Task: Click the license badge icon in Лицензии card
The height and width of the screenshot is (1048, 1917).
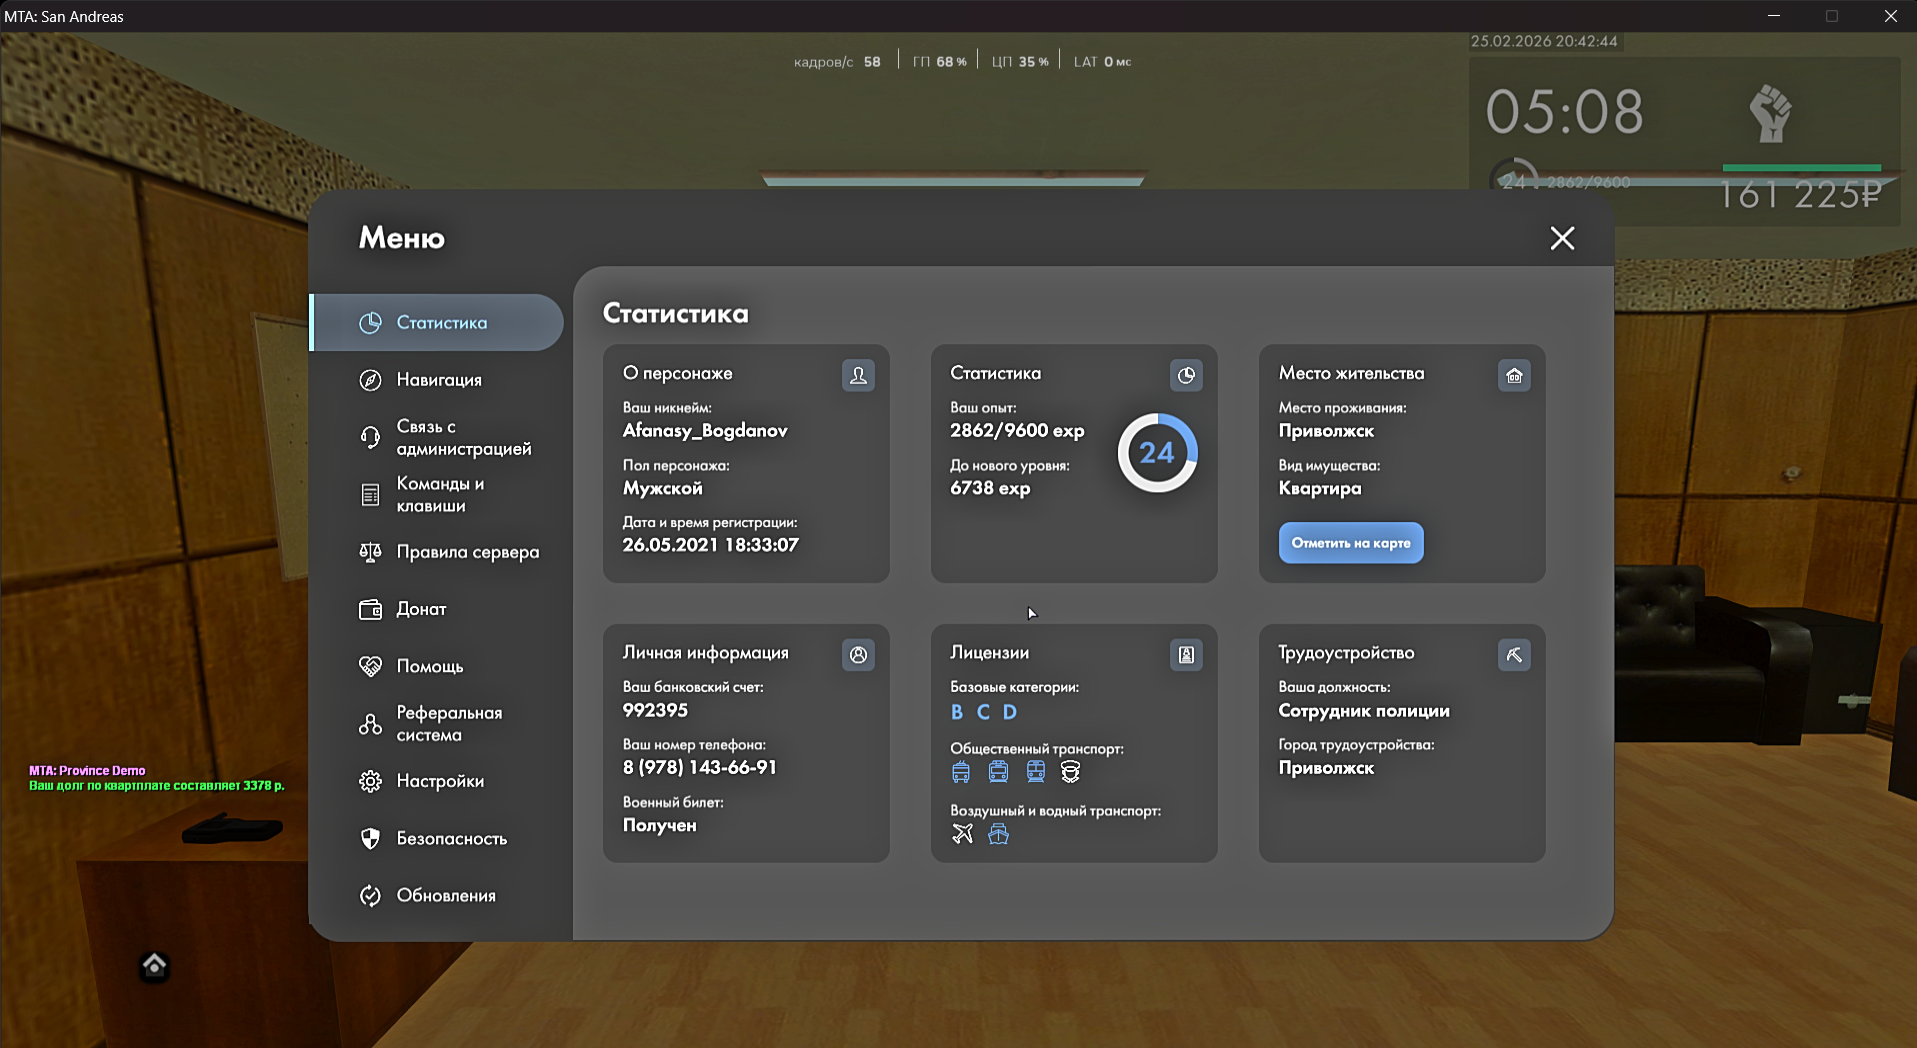Action: (x=1186, y=655)
